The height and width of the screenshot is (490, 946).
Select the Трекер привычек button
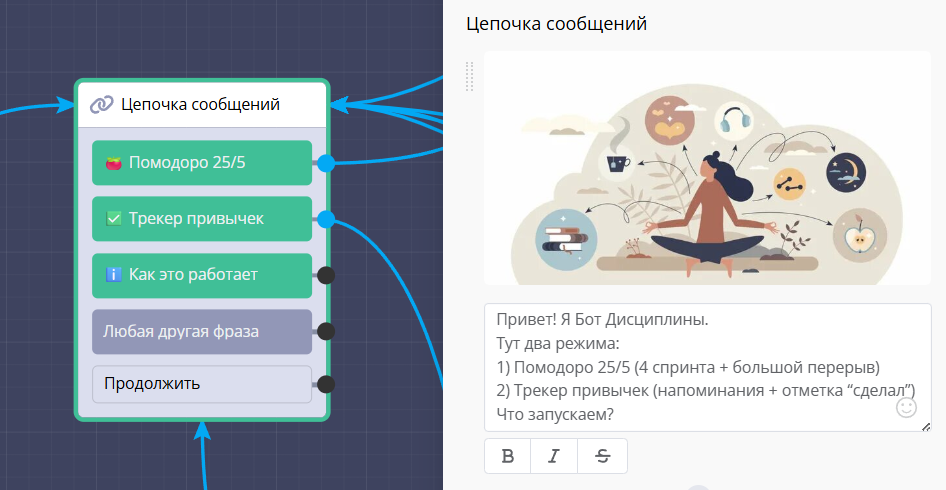pyautogui.click(x=202, y=218)
